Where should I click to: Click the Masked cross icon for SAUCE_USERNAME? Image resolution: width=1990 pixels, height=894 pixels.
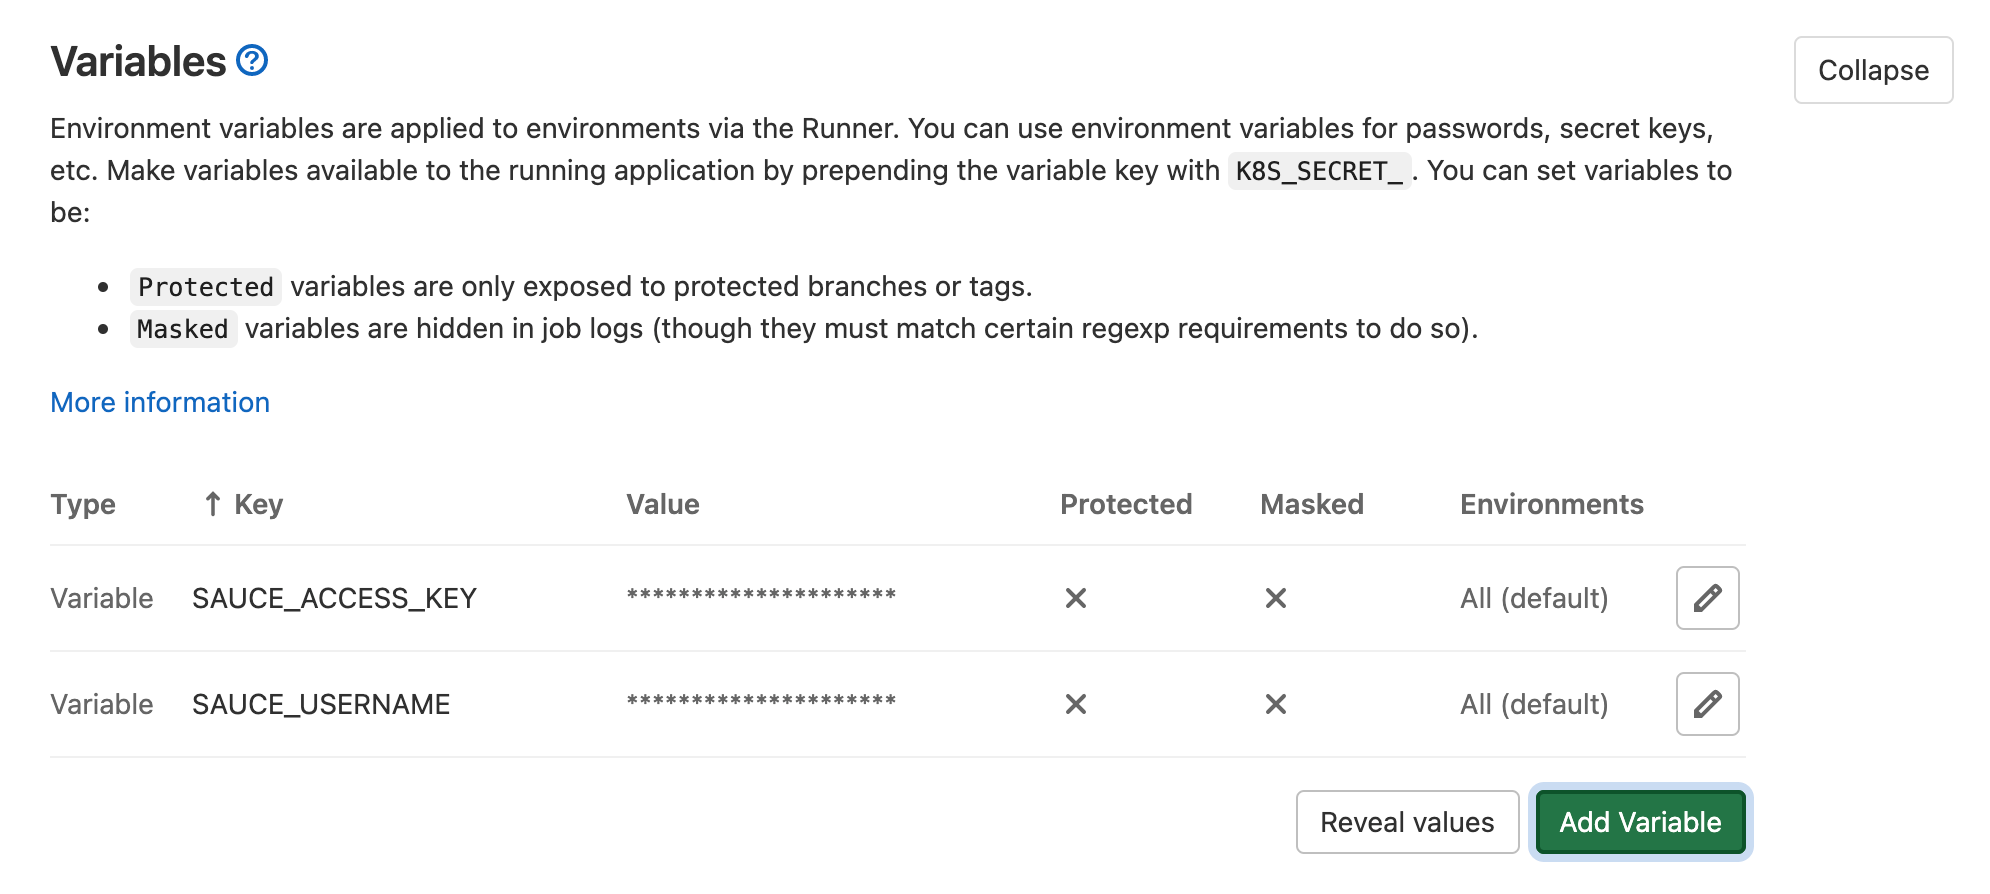pyautogui.click(x=1276, y=703)
